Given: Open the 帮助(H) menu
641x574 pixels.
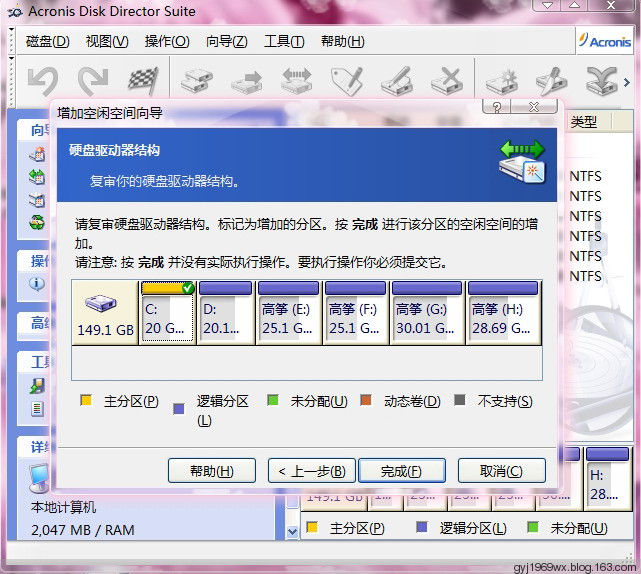Looking at the screenshot, I should pyautogui.click(x=343, y=41).
